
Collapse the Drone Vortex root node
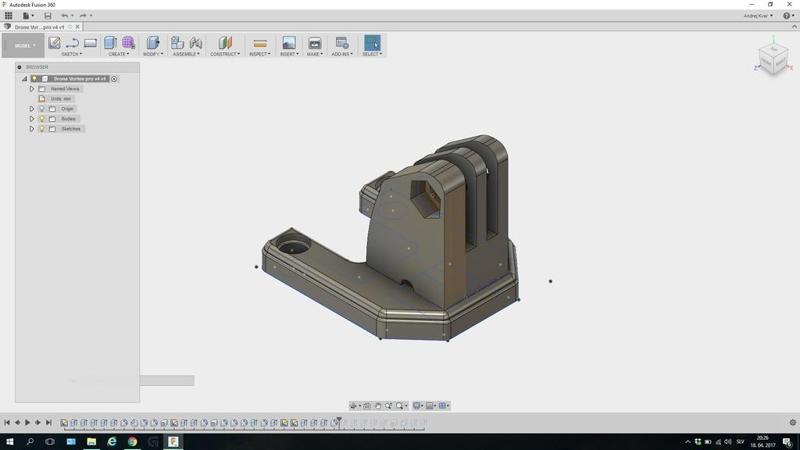coord(24,79)
